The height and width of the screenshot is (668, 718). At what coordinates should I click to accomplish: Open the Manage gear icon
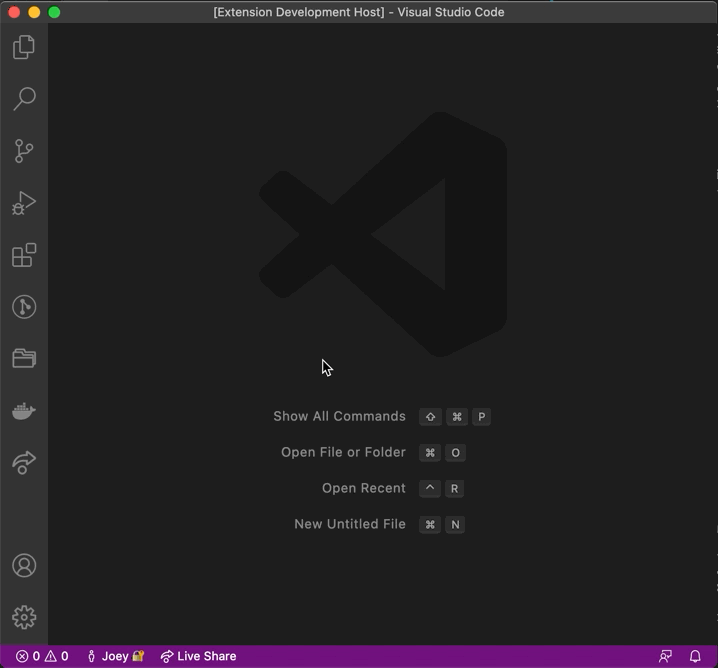pyautogui.click(x=24, y=617)
